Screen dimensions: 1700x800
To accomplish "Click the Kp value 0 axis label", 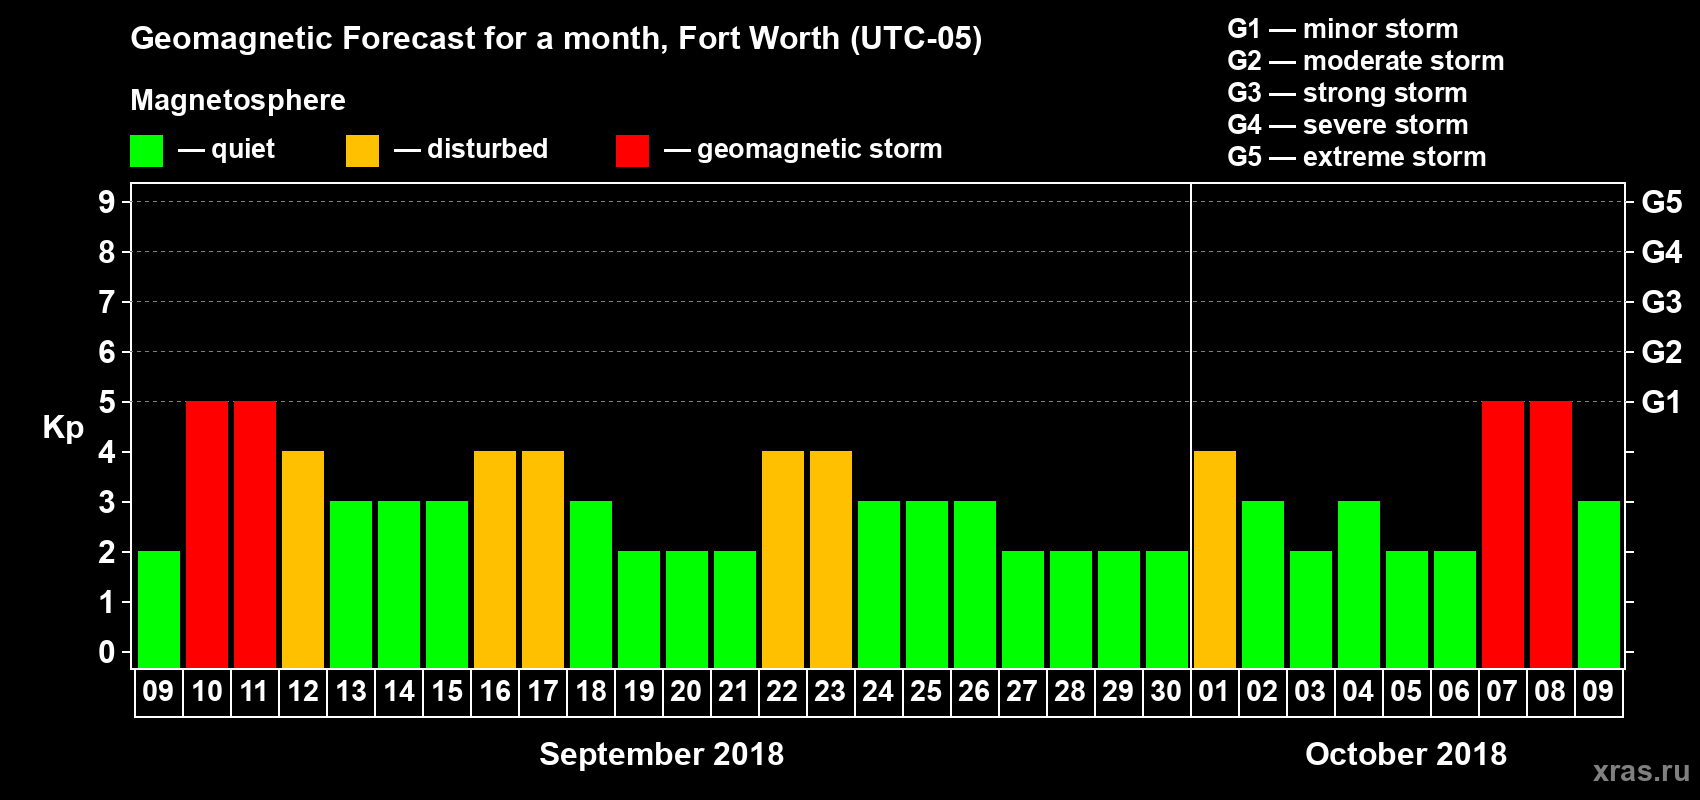I will [x=107, y=652].
